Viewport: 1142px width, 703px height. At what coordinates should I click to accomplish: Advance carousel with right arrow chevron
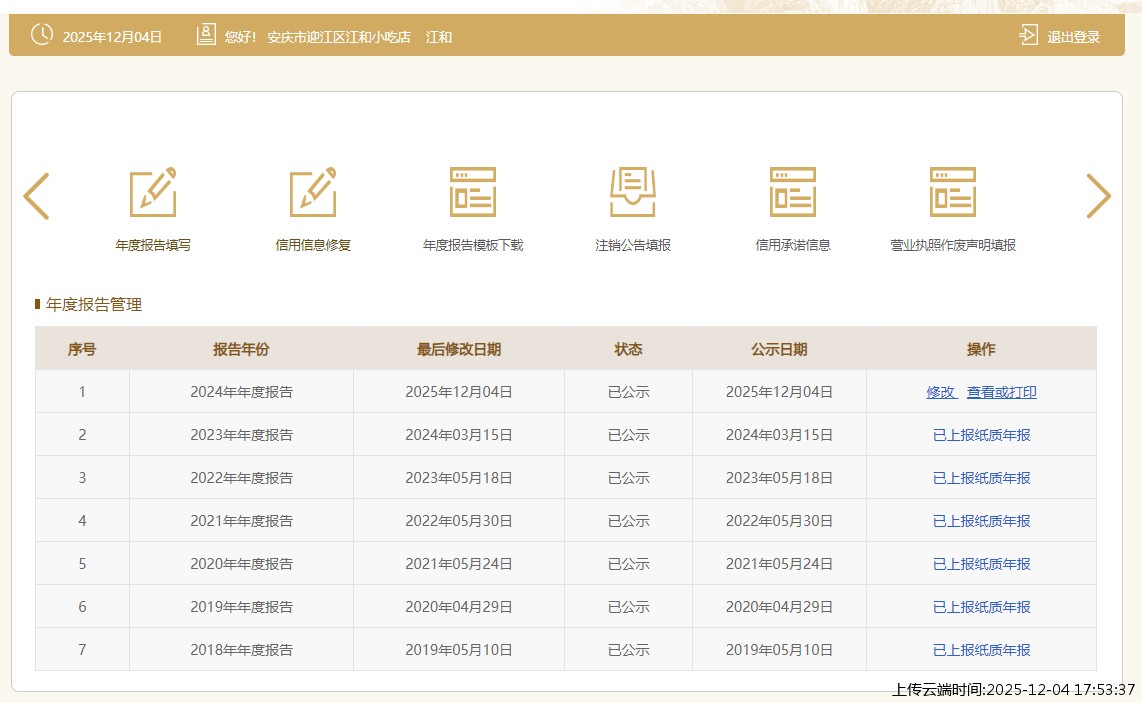coord(1098,196)
